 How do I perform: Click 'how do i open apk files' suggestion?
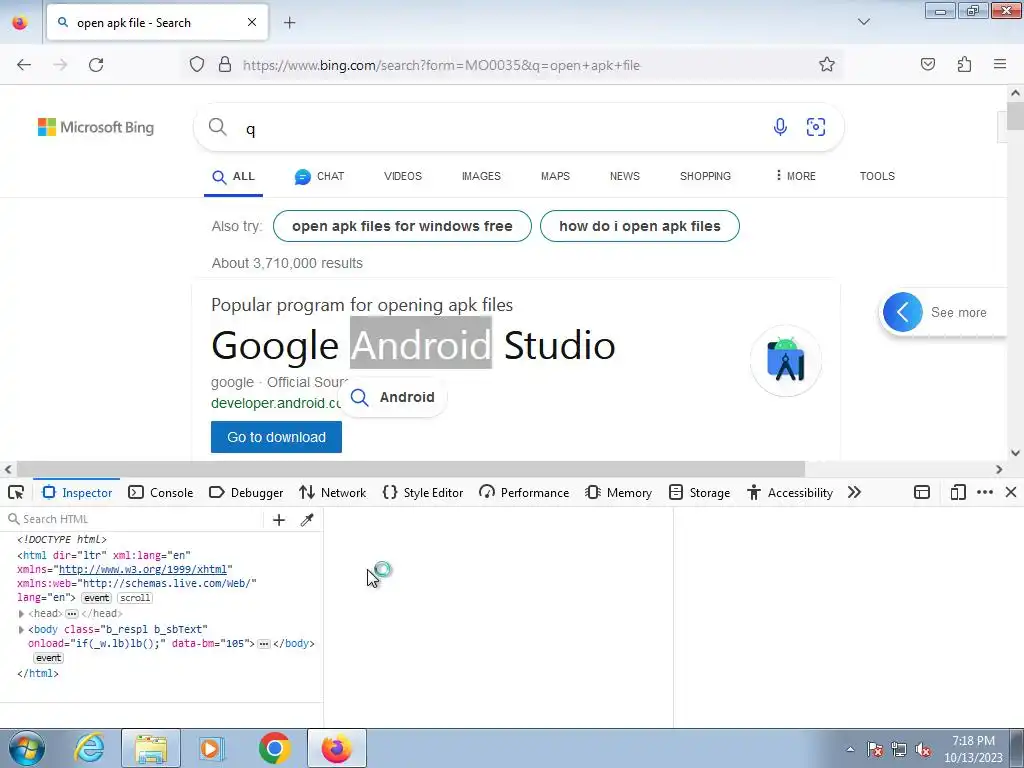639,226
